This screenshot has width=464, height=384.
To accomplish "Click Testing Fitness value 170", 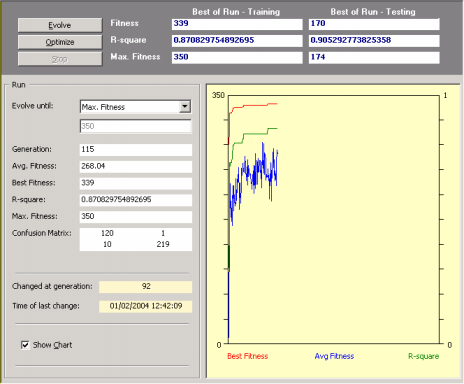I will (x=374, y=24).
